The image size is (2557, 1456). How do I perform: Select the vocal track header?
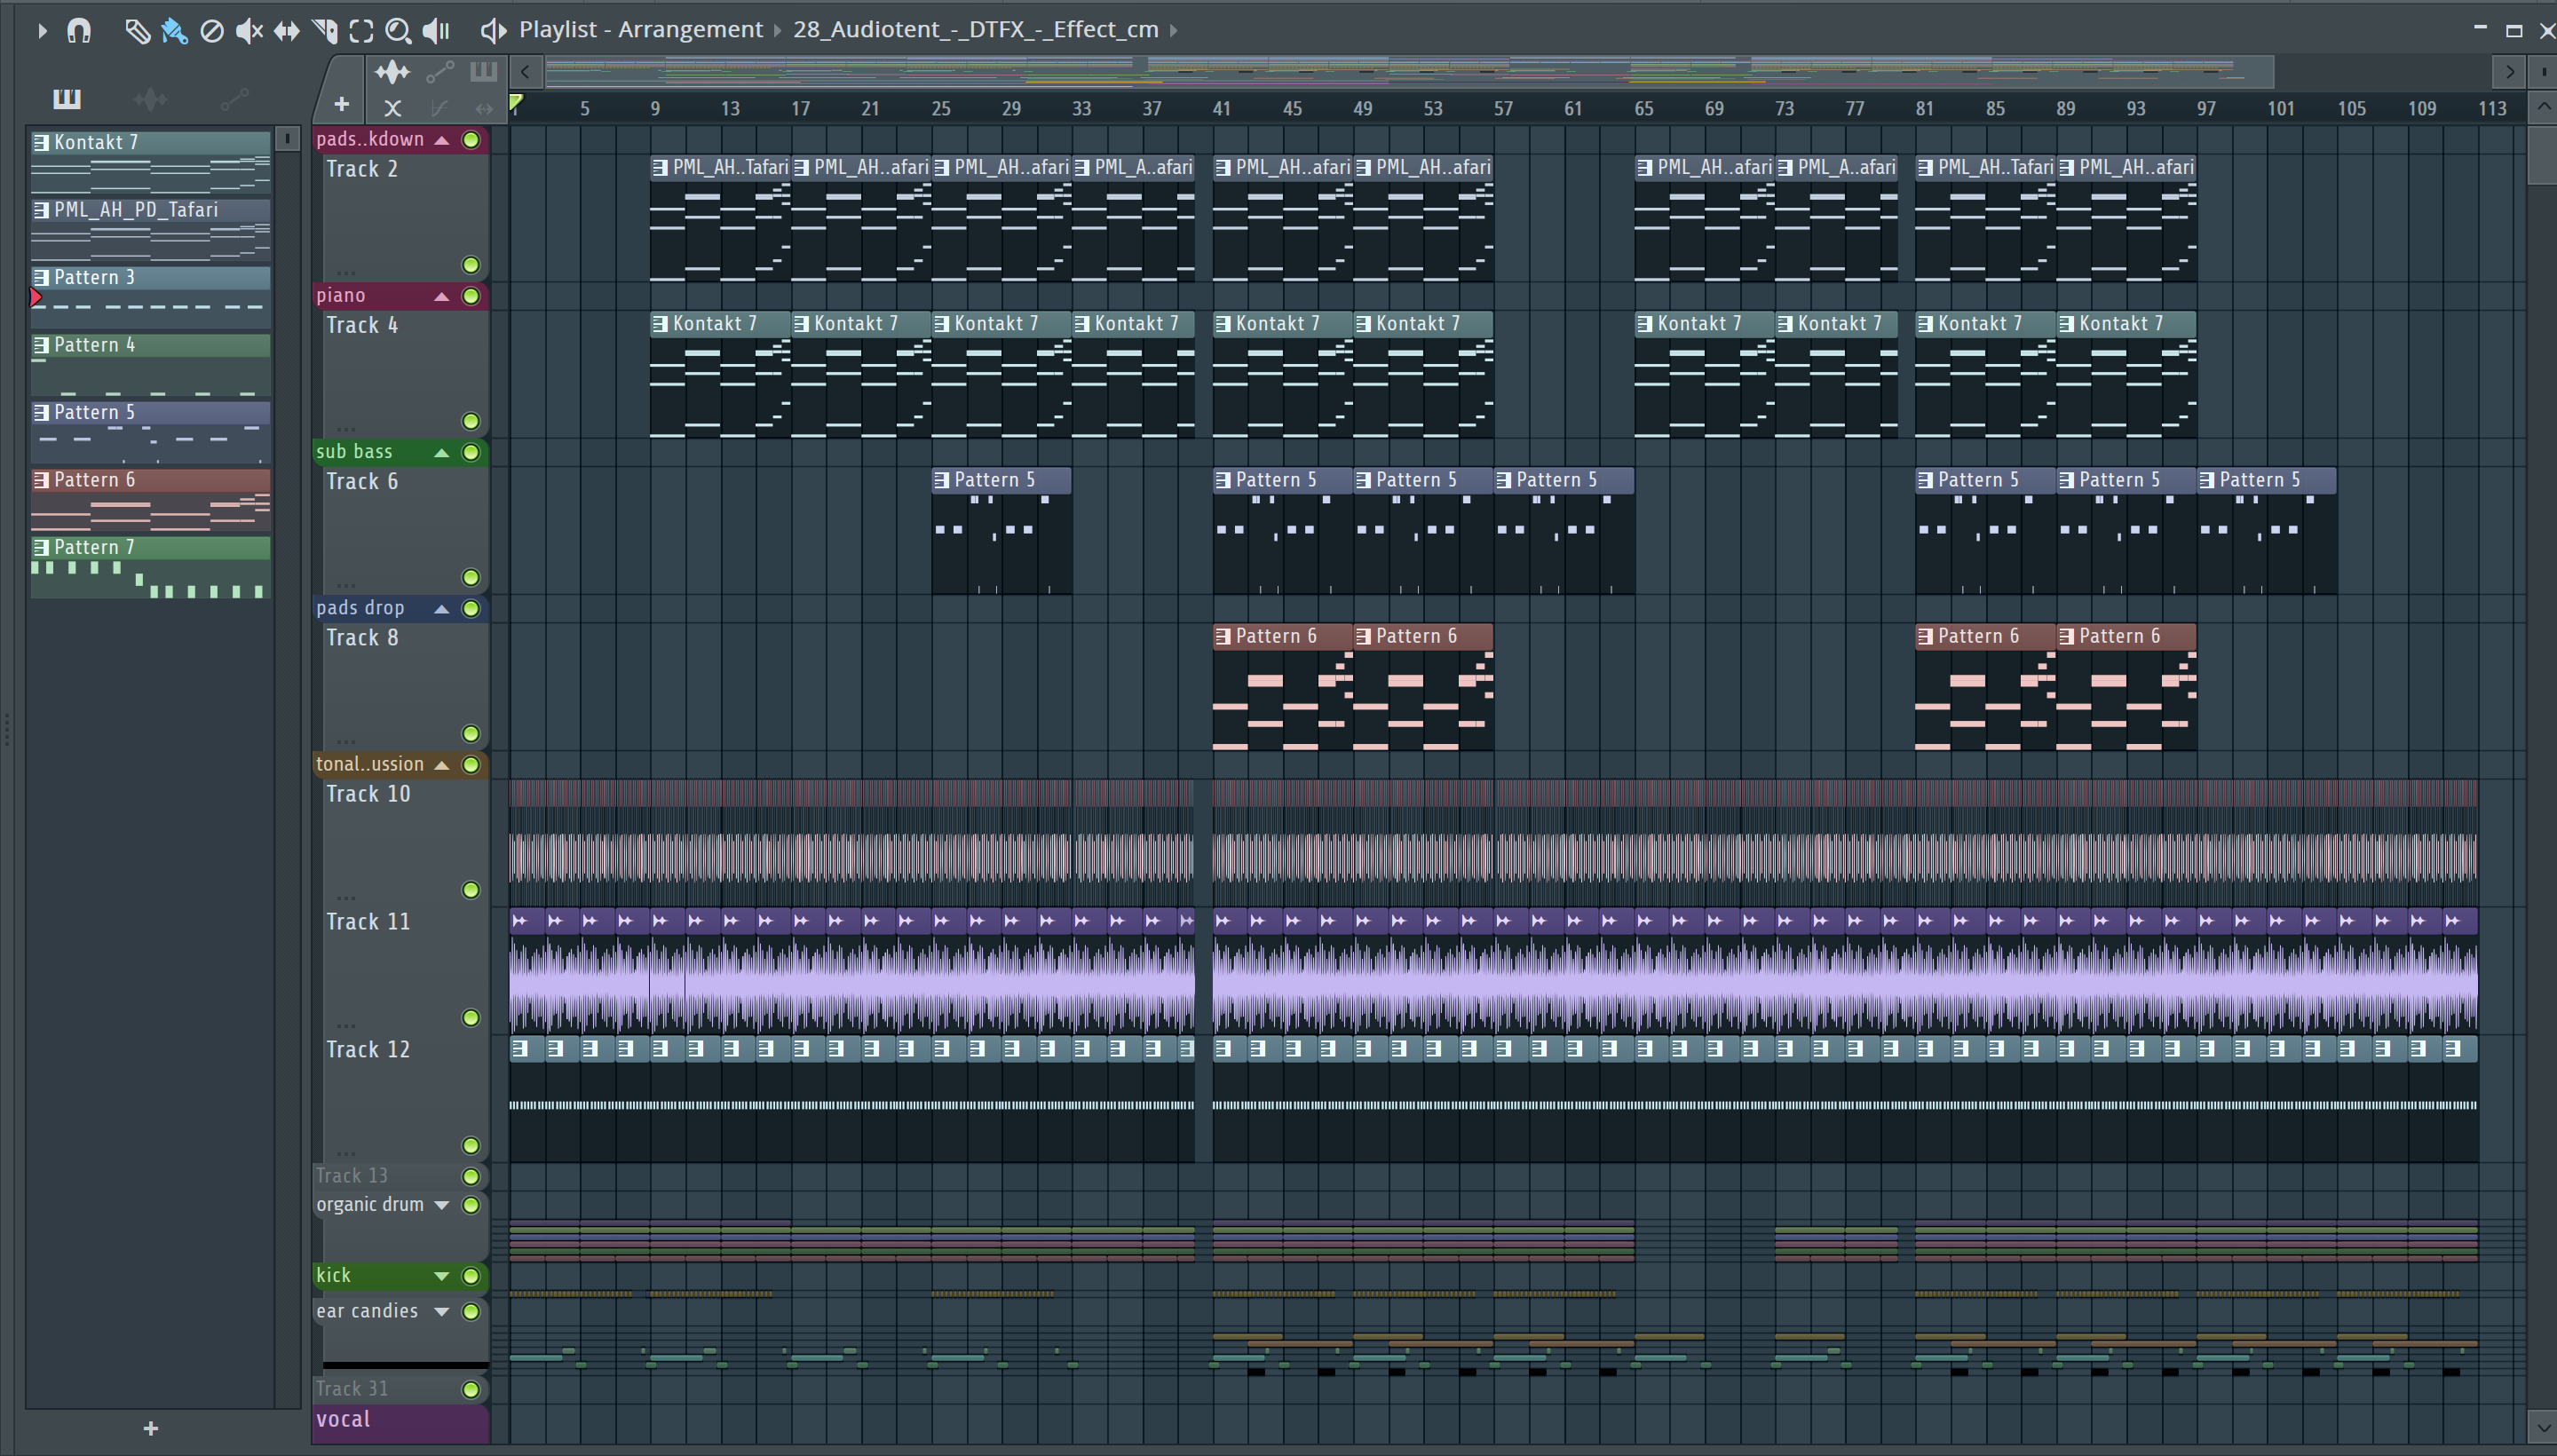click(400, 1423)
